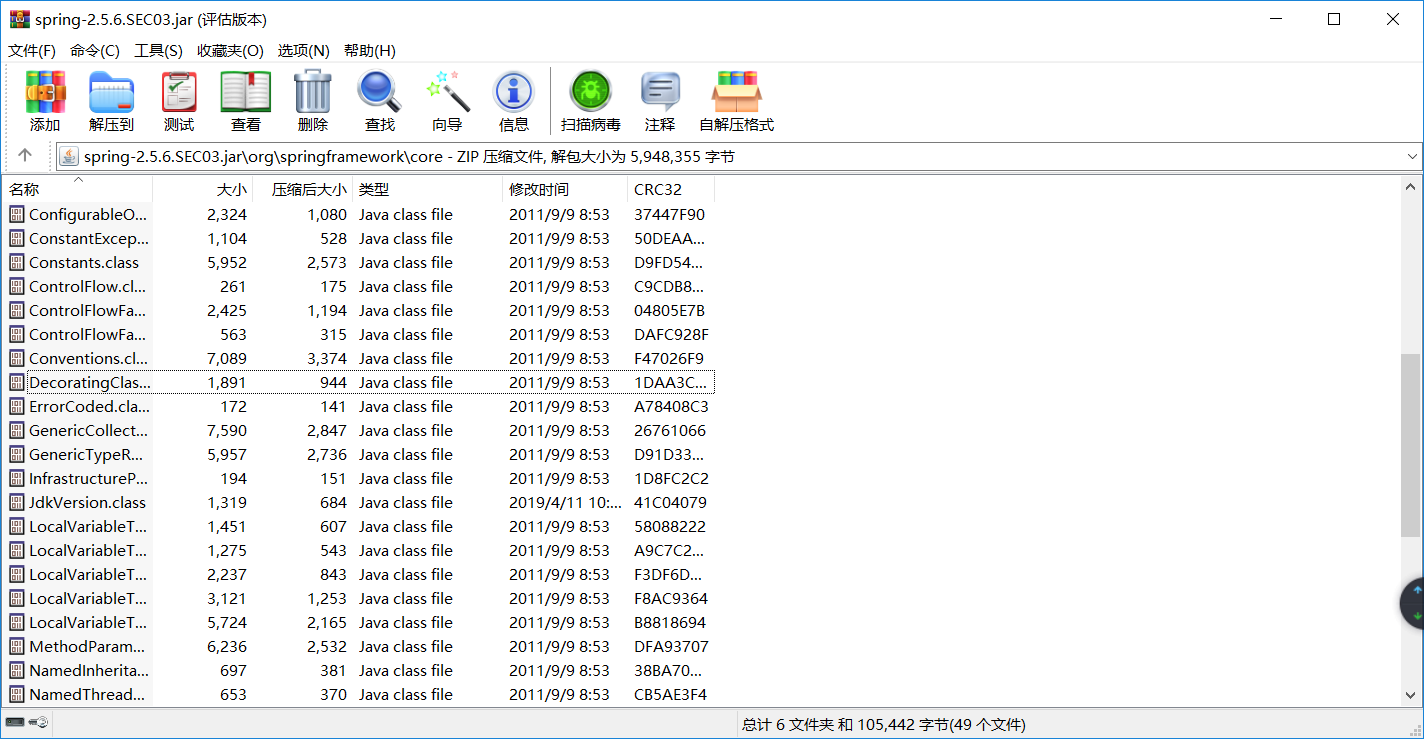
Task: Click the CRC32 value DFA93707
Action: tap(671, 646)
